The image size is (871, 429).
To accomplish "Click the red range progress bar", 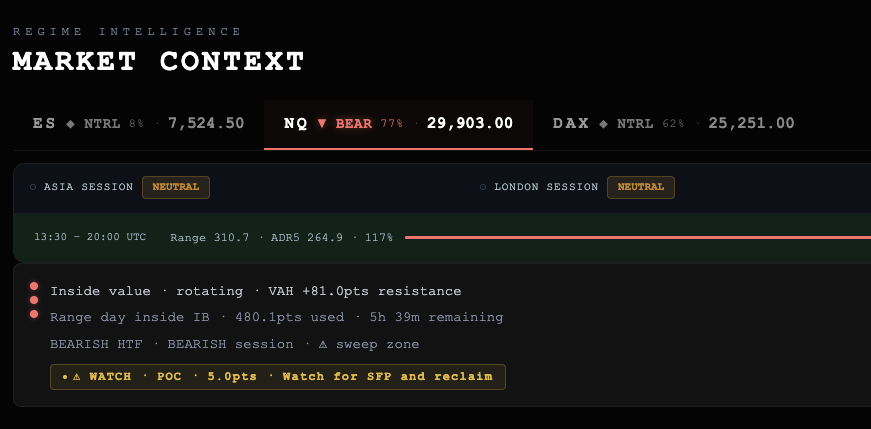I will (638, 237).
